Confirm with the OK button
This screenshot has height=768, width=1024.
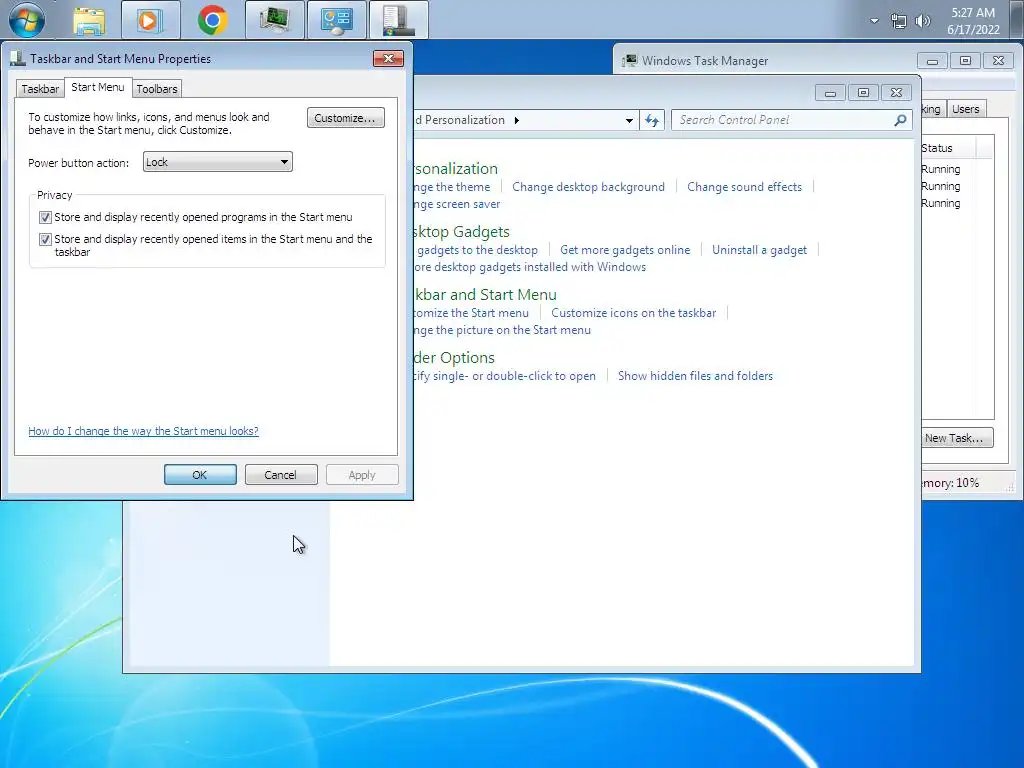pos(200,475)
